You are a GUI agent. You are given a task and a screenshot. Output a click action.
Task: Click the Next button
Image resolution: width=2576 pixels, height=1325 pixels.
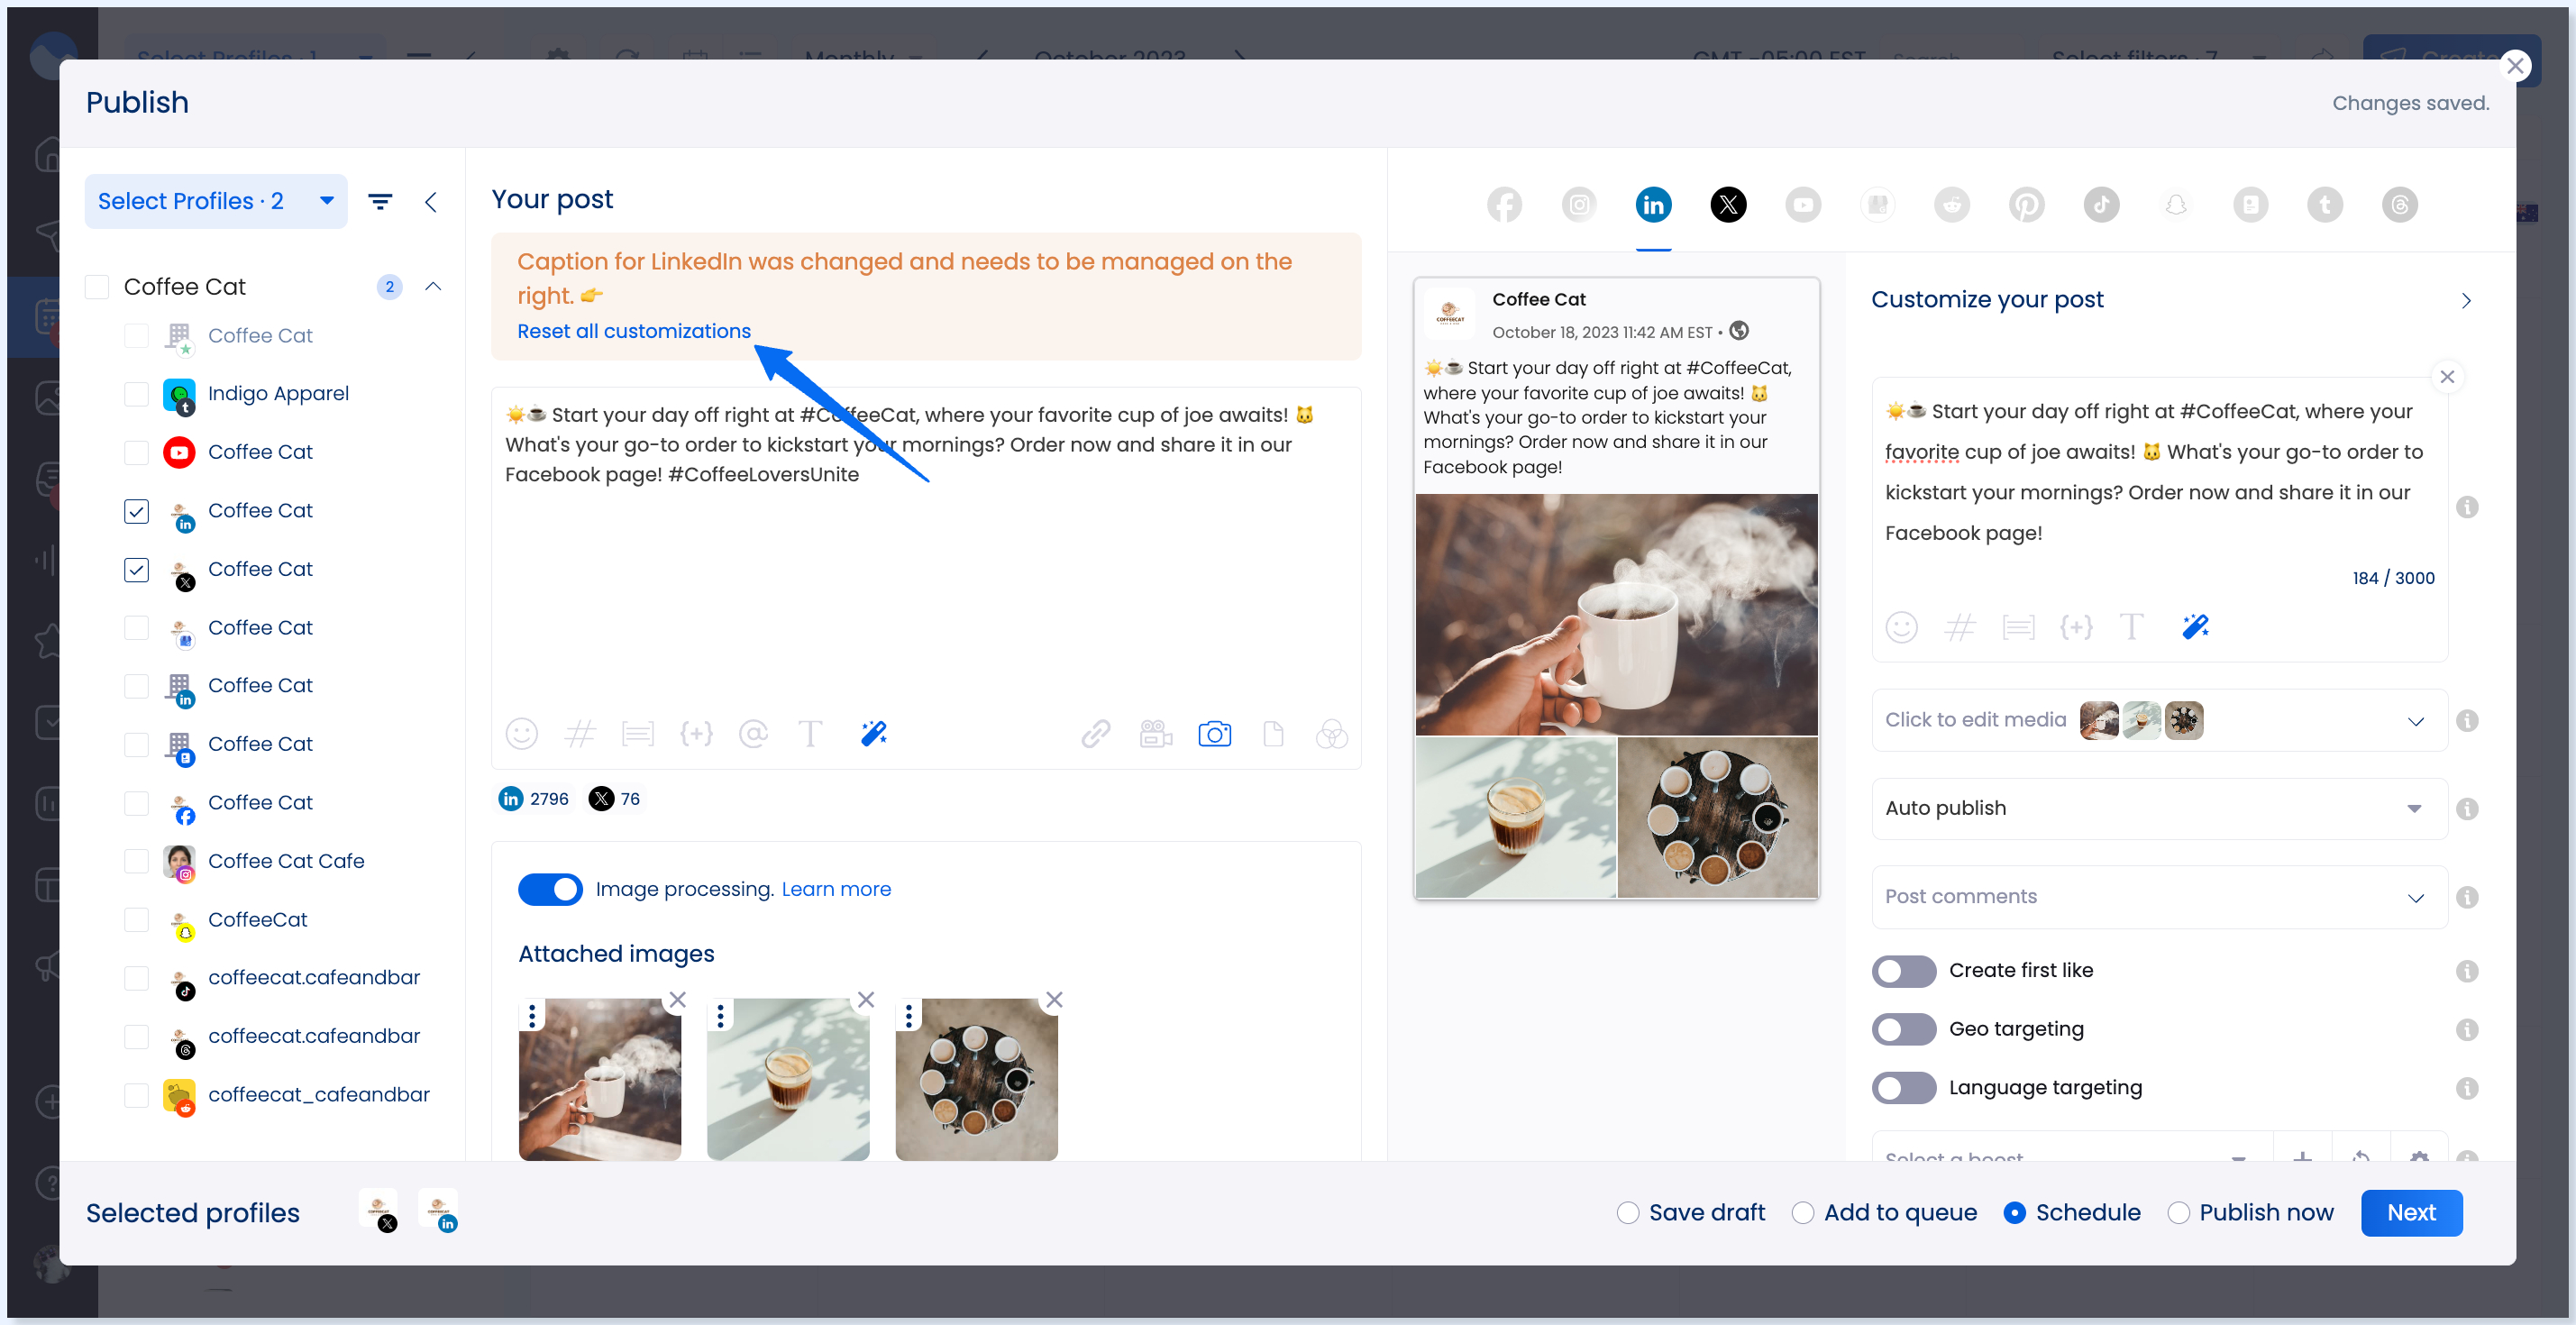click(x=2411, y=1213)
